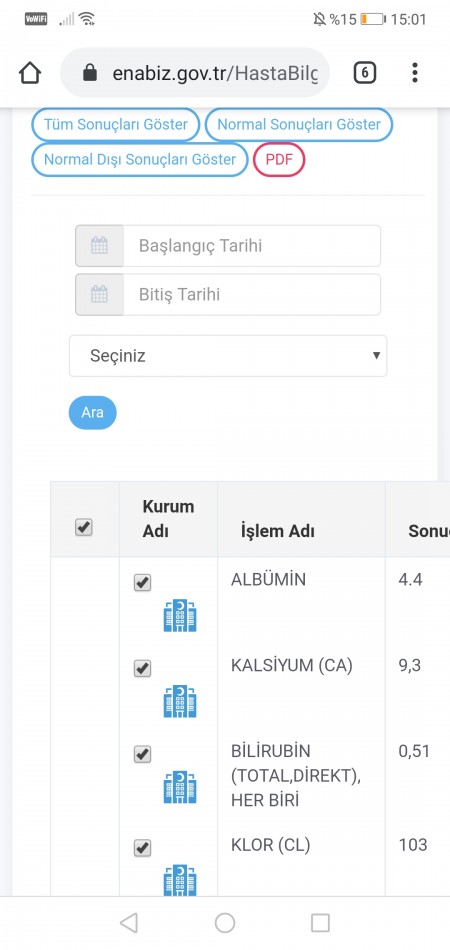The height and width of the screenshot is (950, 450).
Task: Tap the Android back navigation triangle
Action: point(128,923)
